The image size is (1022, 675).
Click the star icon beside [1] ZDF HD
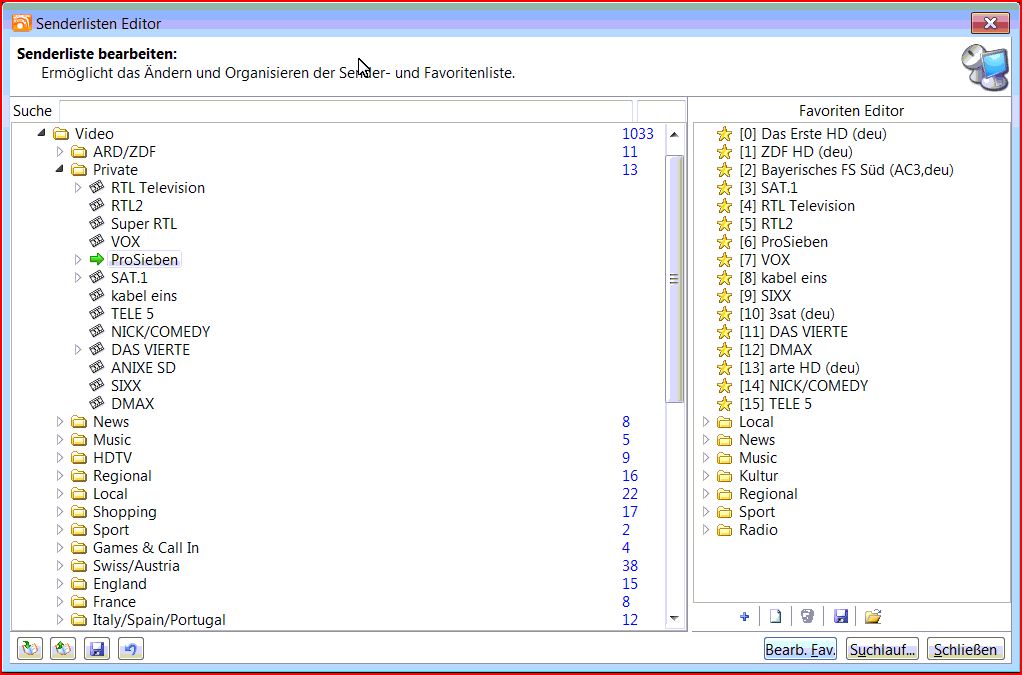724,152
